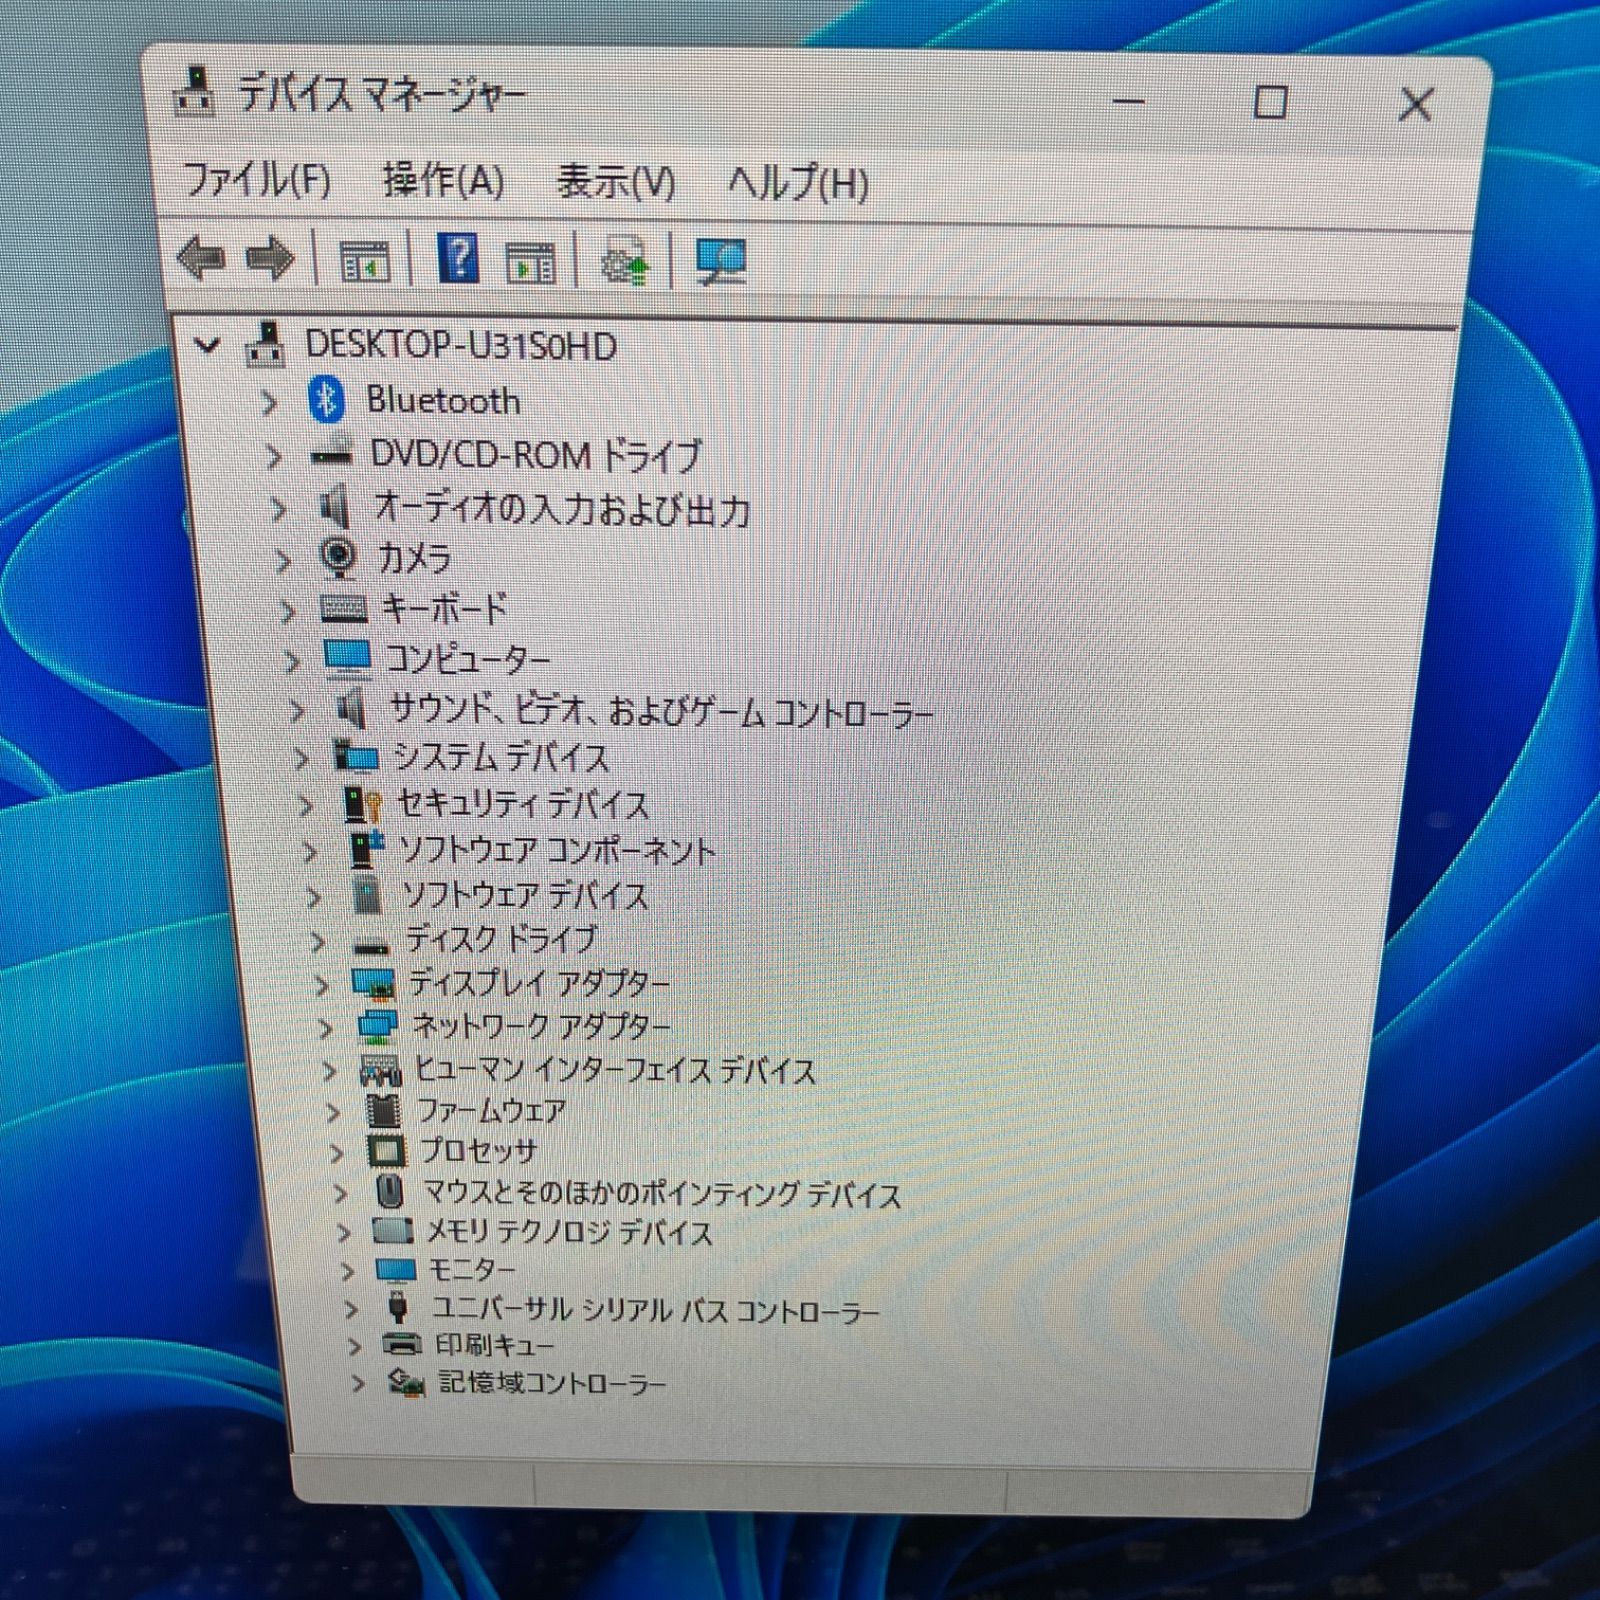The width and height of the screenshot is (1600, 1600).
Task: Click the show/hide console tree toolbar icon
Action: click(x=364, y=262)
